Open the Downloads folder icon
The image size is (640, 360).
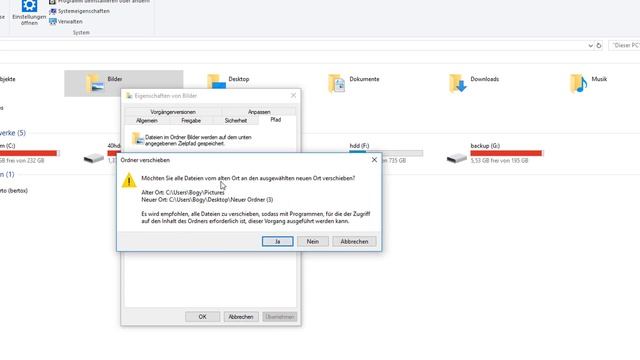(x=457, y=83)
